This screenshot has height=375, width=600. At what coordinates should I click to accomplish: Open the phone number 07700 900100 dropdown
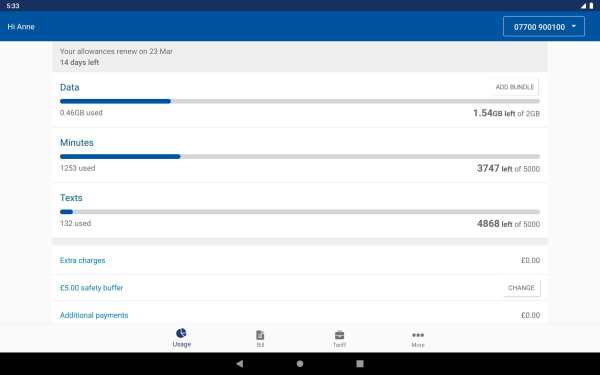pyautogui.click(x=544, y=27)
